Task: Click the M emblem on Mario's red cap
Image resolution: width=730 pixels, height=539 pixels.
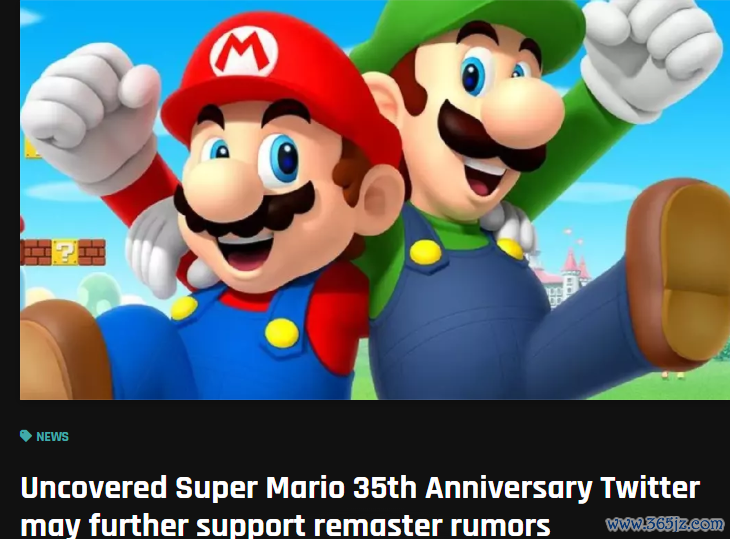Action: point(243,51)
